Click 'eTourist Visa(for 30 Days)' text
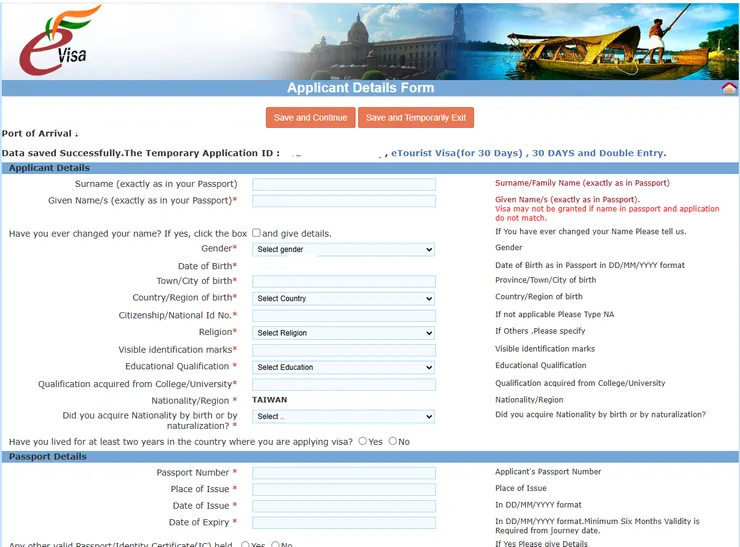The image size is (740, 547). point(457,153)
